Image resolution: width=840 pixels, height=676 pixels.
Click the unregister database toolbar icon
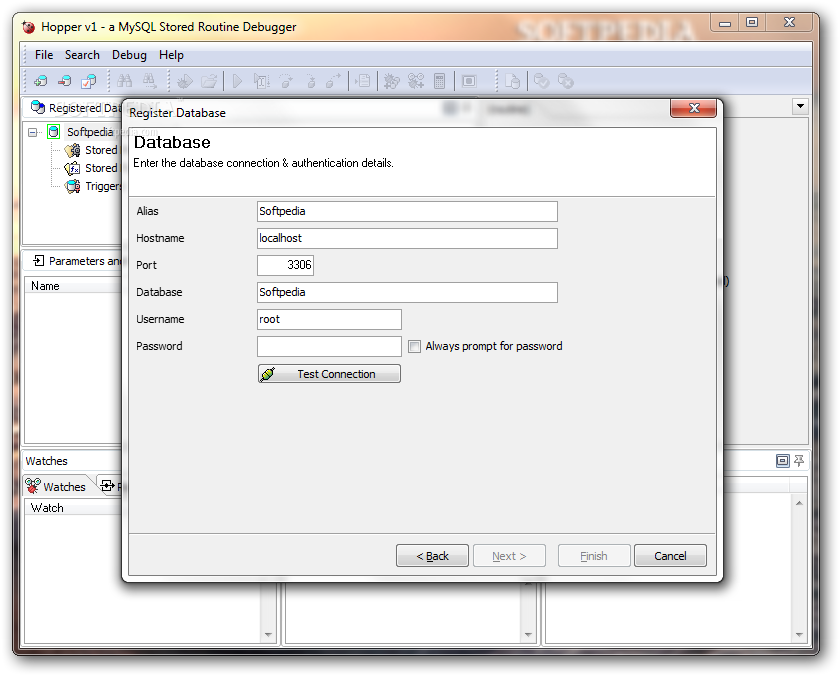tap(65, 81)
